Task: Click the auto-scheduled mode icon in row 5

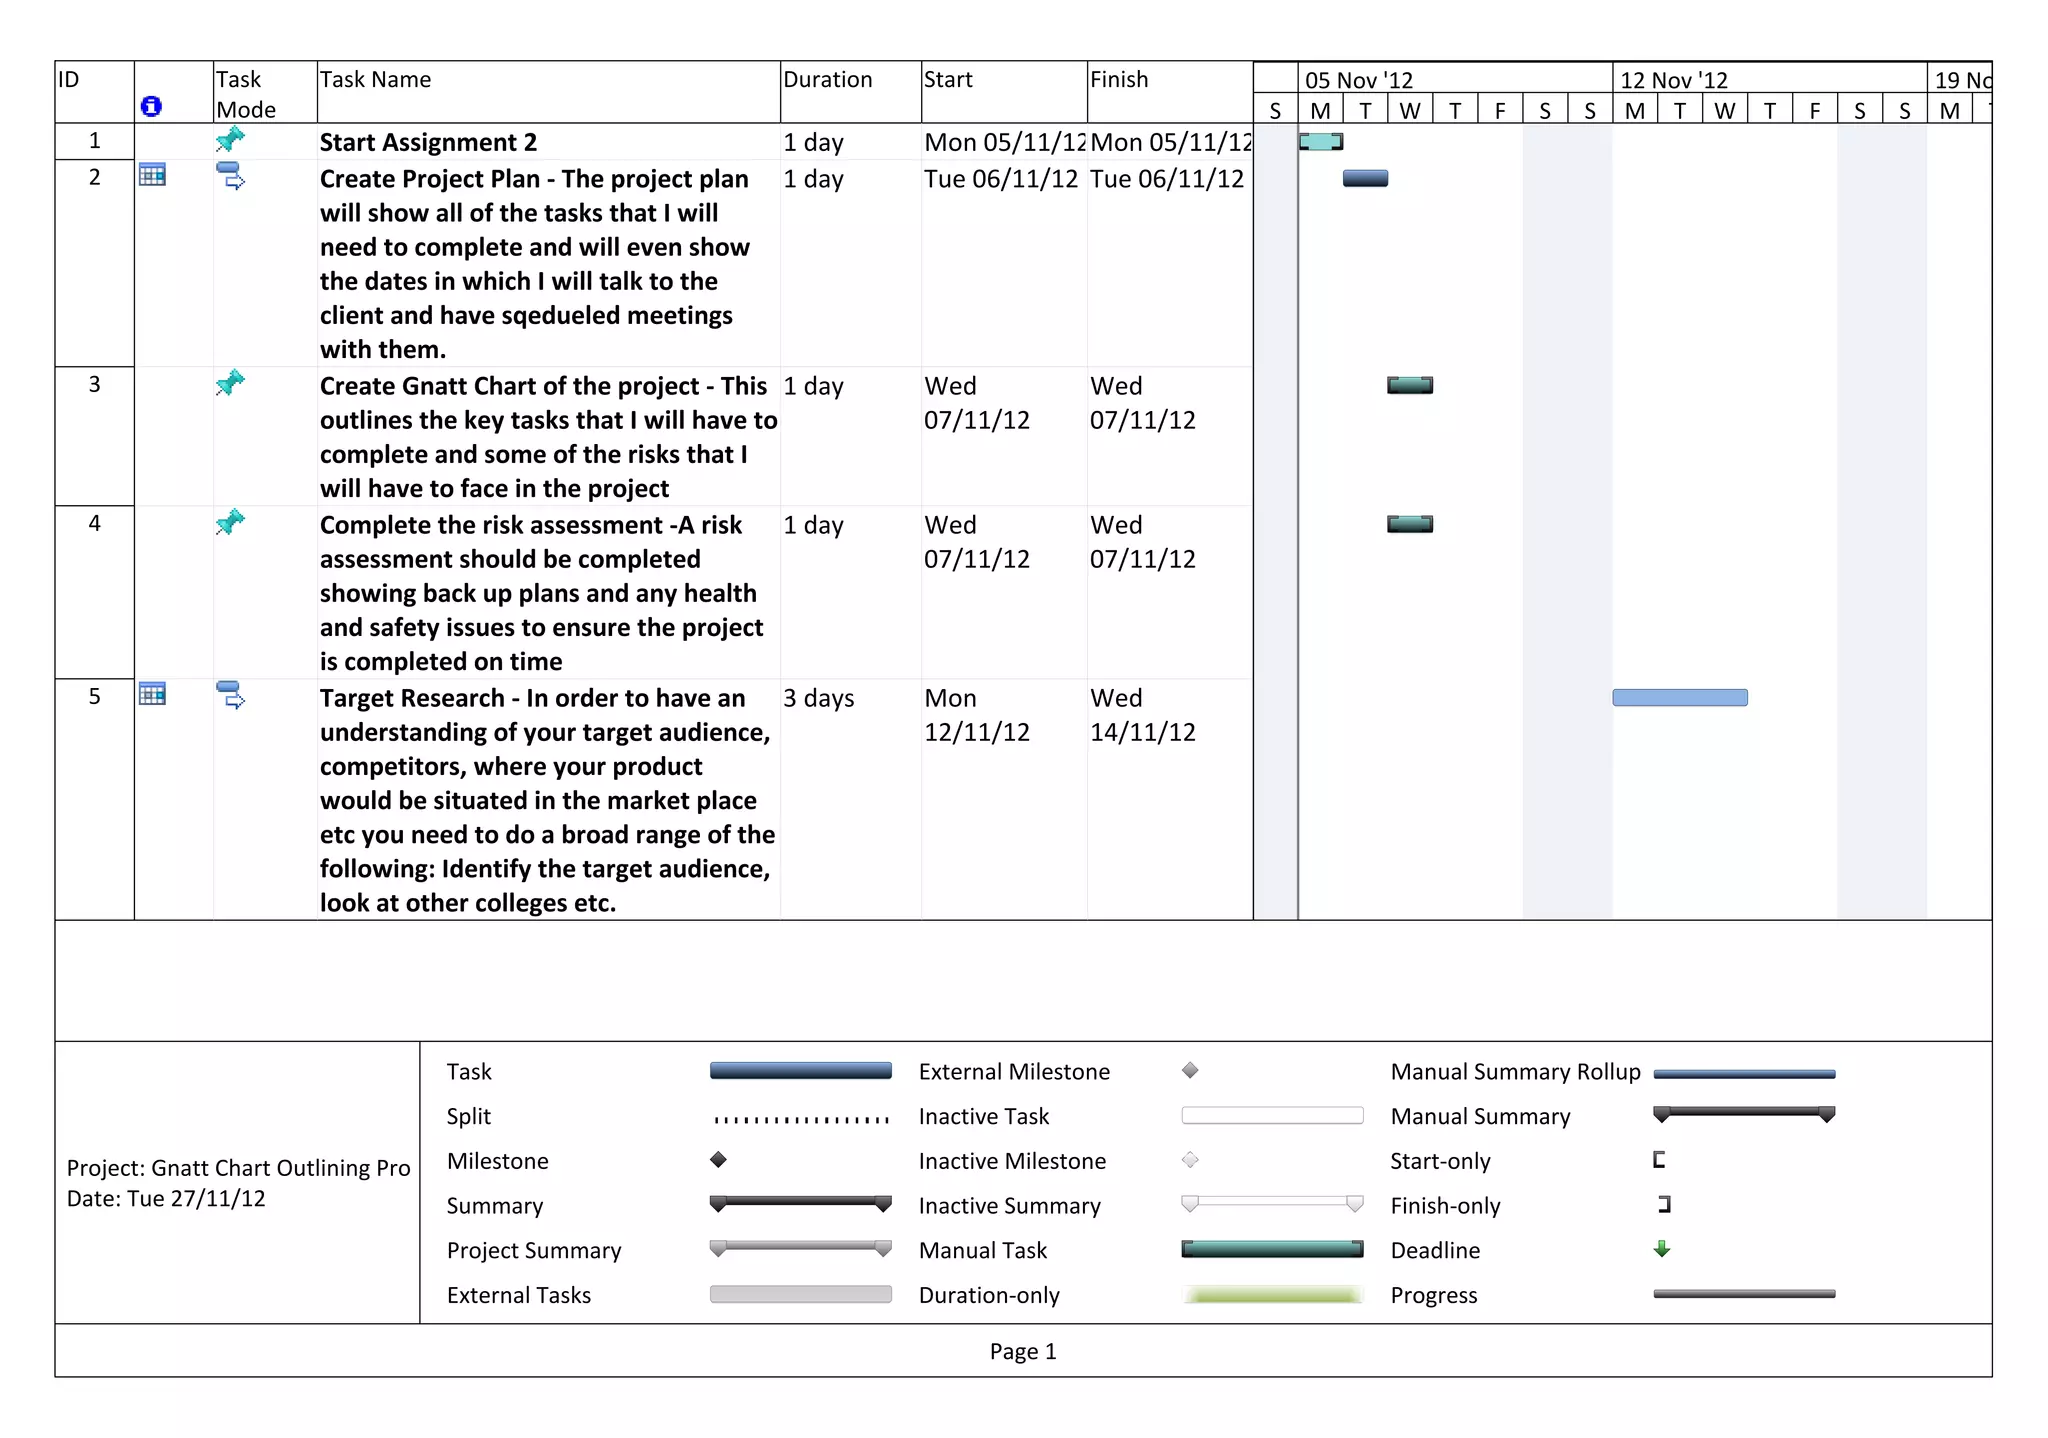Action: point(230,695)
